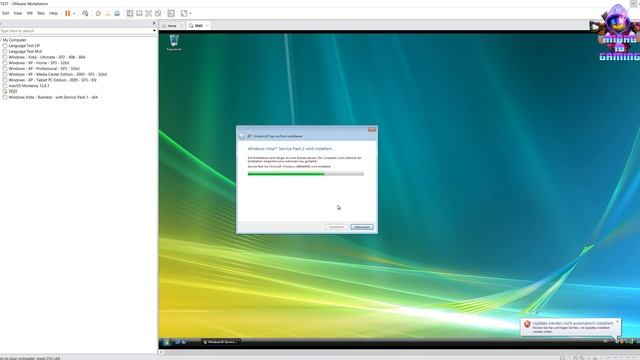This screenshot has height=360, width=640.
Task: Close the Updates notification balloon
Action: [x=617, y=322]
